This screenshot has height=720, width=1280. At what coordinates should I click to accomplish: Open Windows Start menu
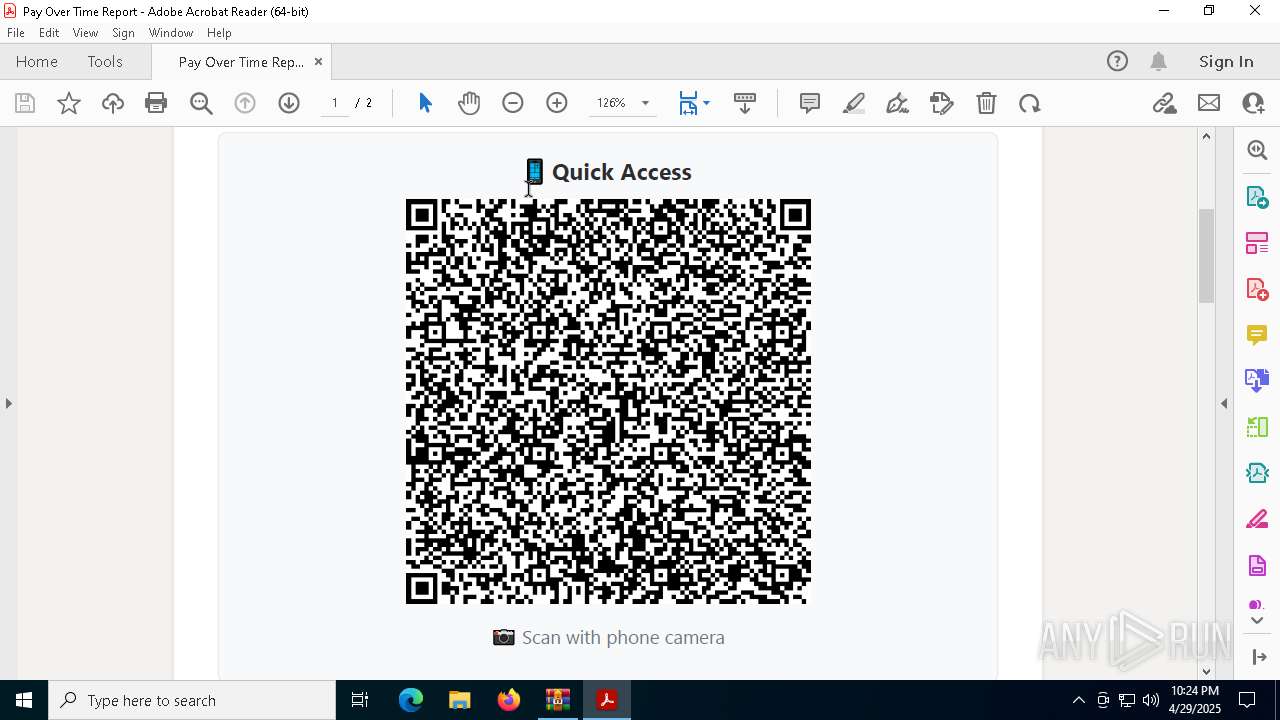tap(24, 700)
